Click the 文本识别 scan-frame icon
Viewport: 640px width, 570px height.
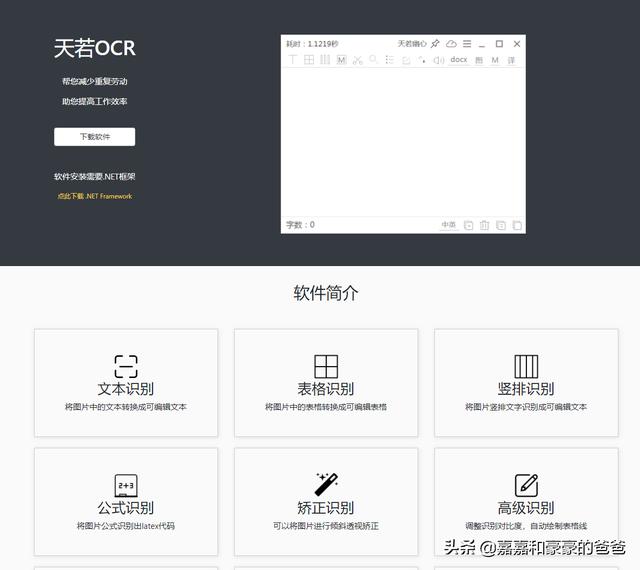126,366
